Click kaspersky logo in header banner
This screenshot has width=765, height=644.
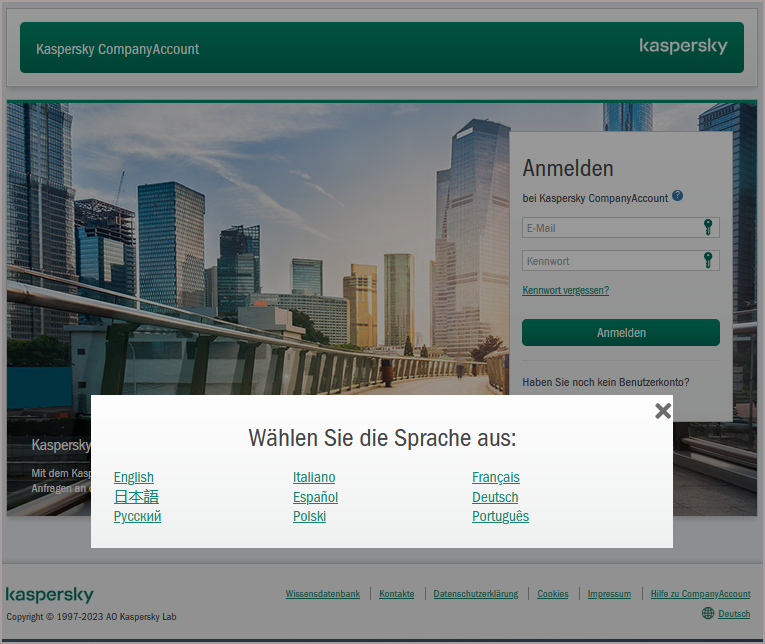pyautogui.click(x=683, y=46)
